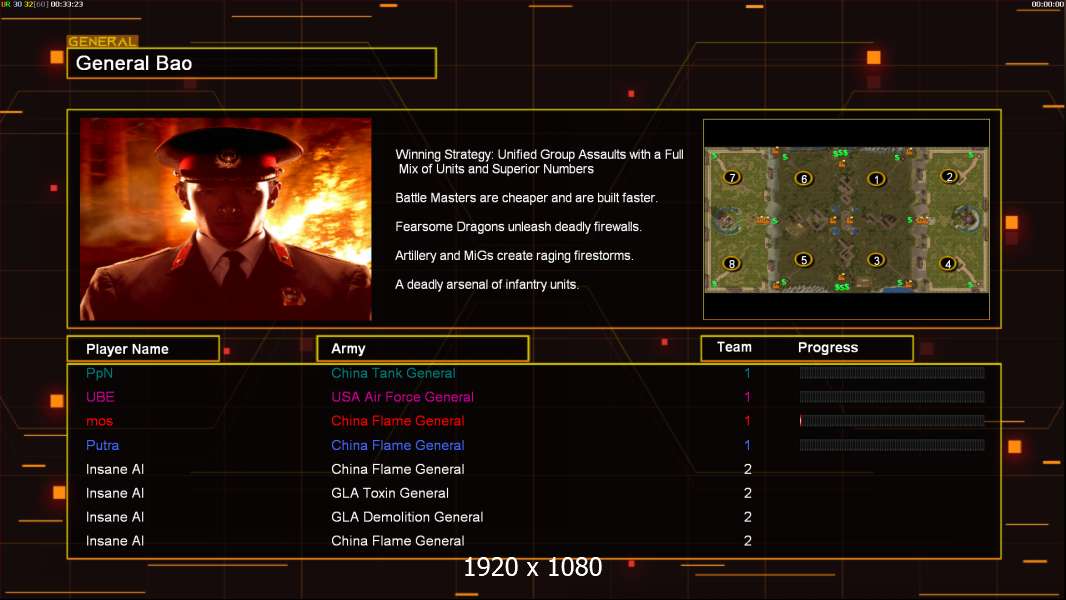The image size is (1066, 600).
Task: Click the General Bao name field
Action: point(252,63)
